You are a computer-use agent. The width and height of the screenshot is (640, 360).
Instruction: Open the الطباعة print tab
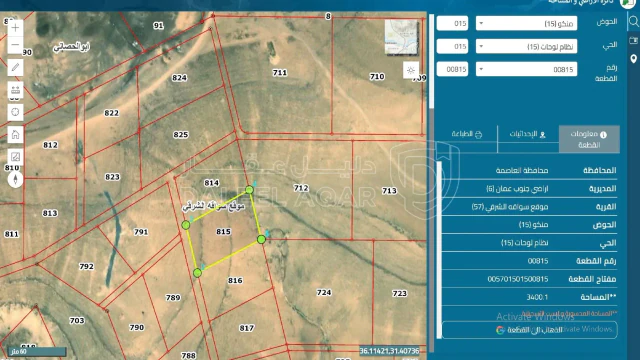(x=467, y=134)
